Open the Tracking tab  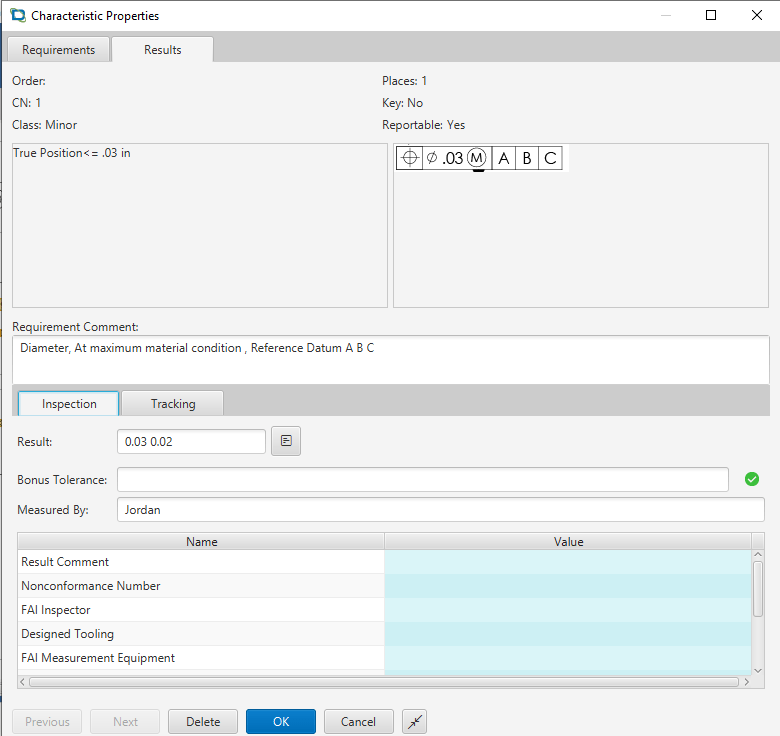(x=173, y=404)
